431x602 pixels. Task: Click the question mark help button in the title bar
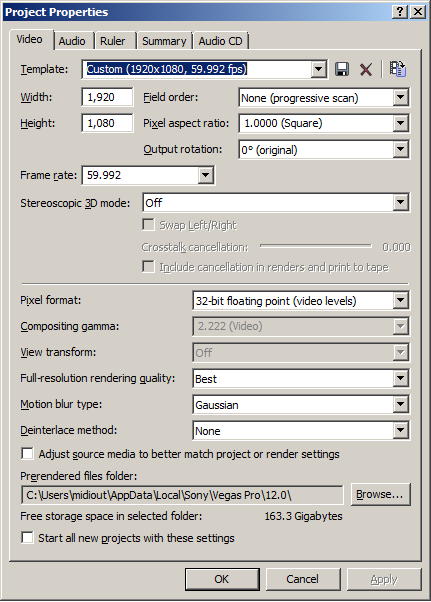(400, 12)
